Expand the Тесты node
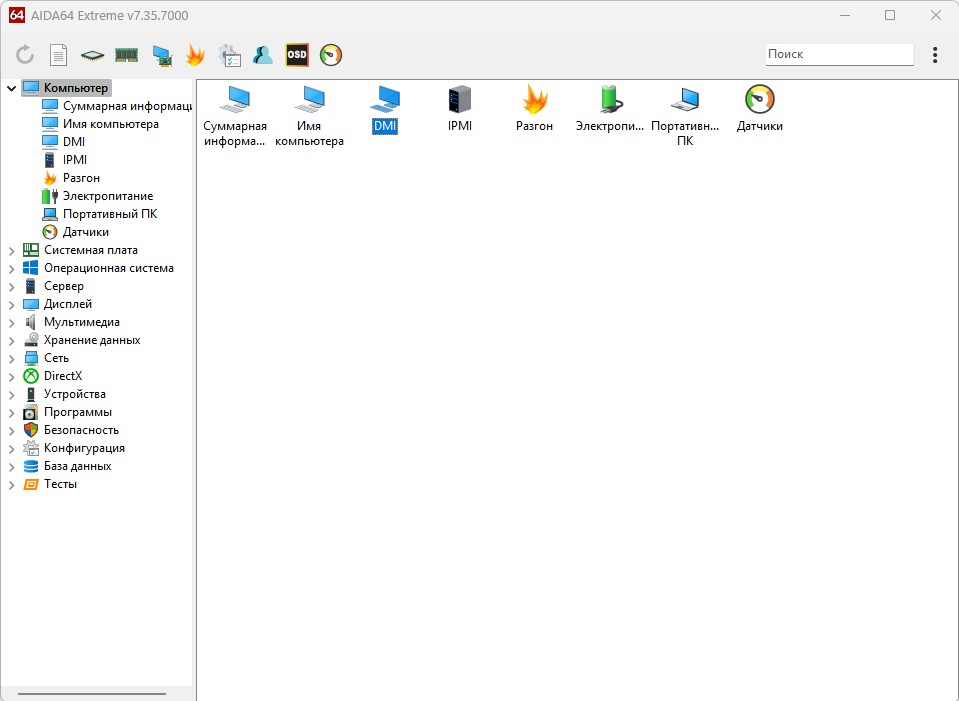 [x=12, y=485]
